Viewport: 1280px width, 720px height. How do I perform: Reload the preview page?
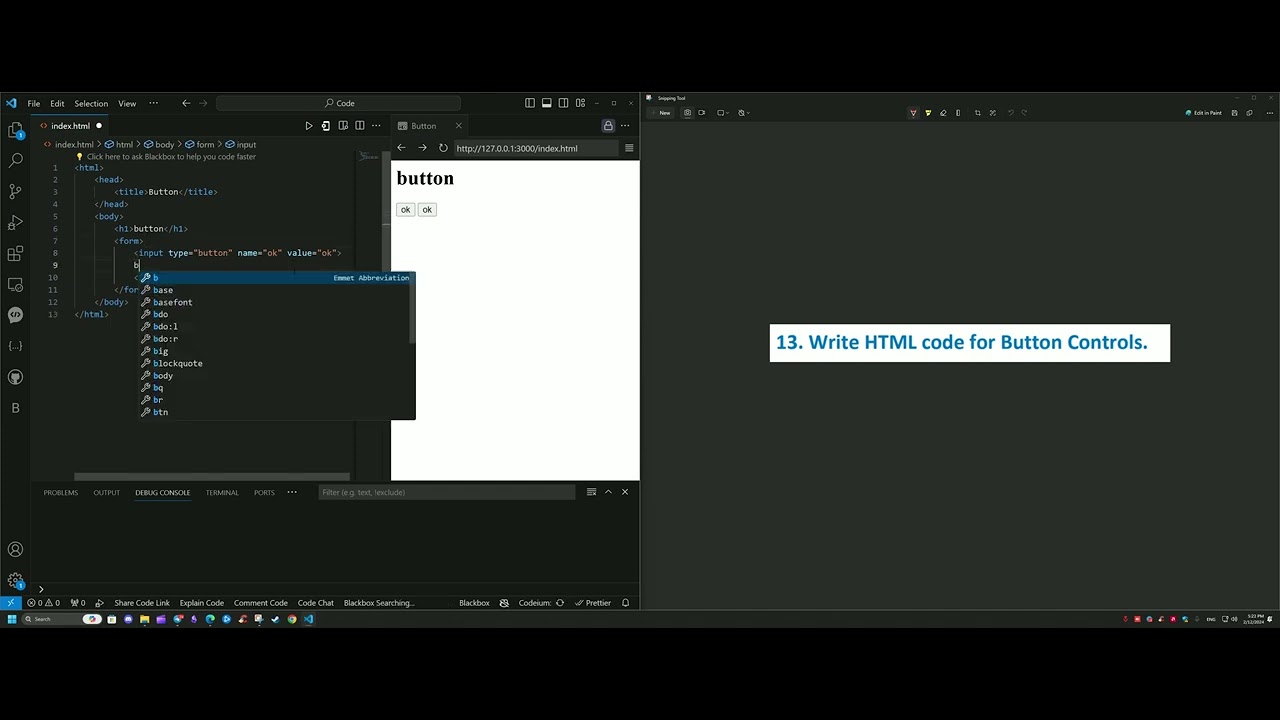(443, 148)
